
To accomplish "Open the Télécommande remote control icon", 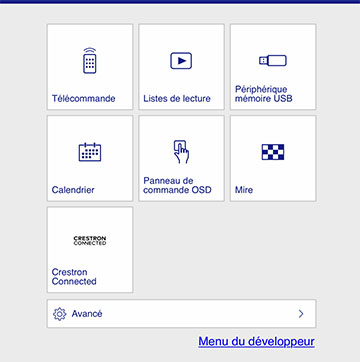I will [x=90, y=60].
